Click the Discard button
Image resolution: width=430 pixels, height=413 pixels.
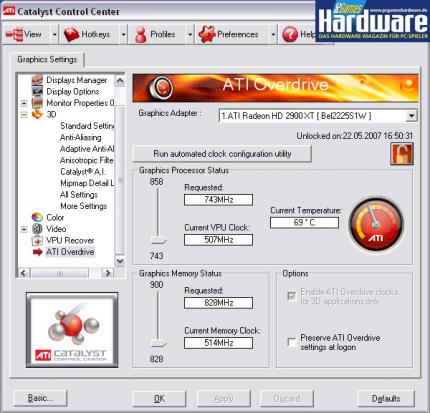click(x=286, y=398)
